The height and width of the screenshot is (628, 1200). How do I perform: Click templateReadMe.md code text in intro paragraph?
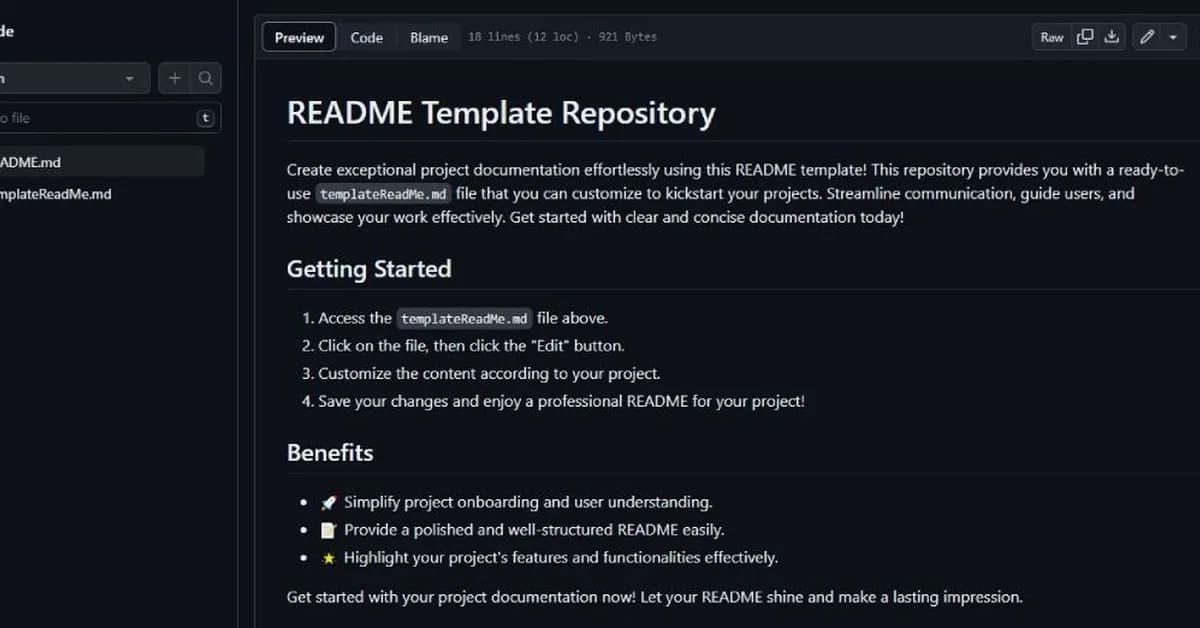coord(384,194)
